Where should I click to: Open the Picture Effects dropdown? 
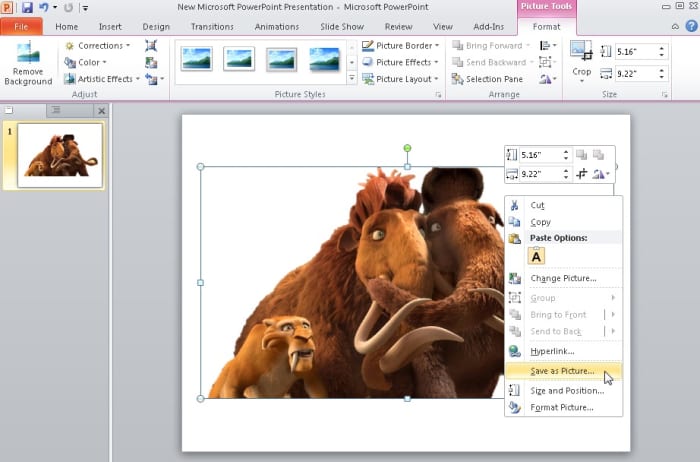click(400, 62)
